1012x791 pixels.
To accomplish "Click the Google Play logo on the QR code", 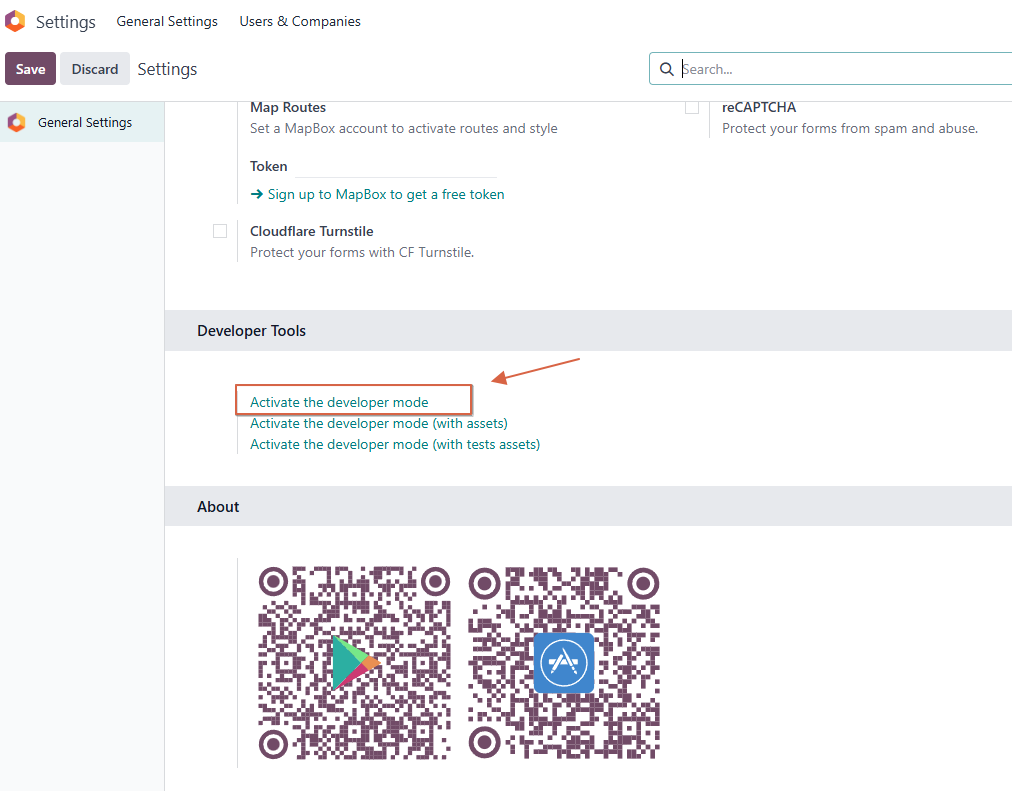I will [355, 662].
